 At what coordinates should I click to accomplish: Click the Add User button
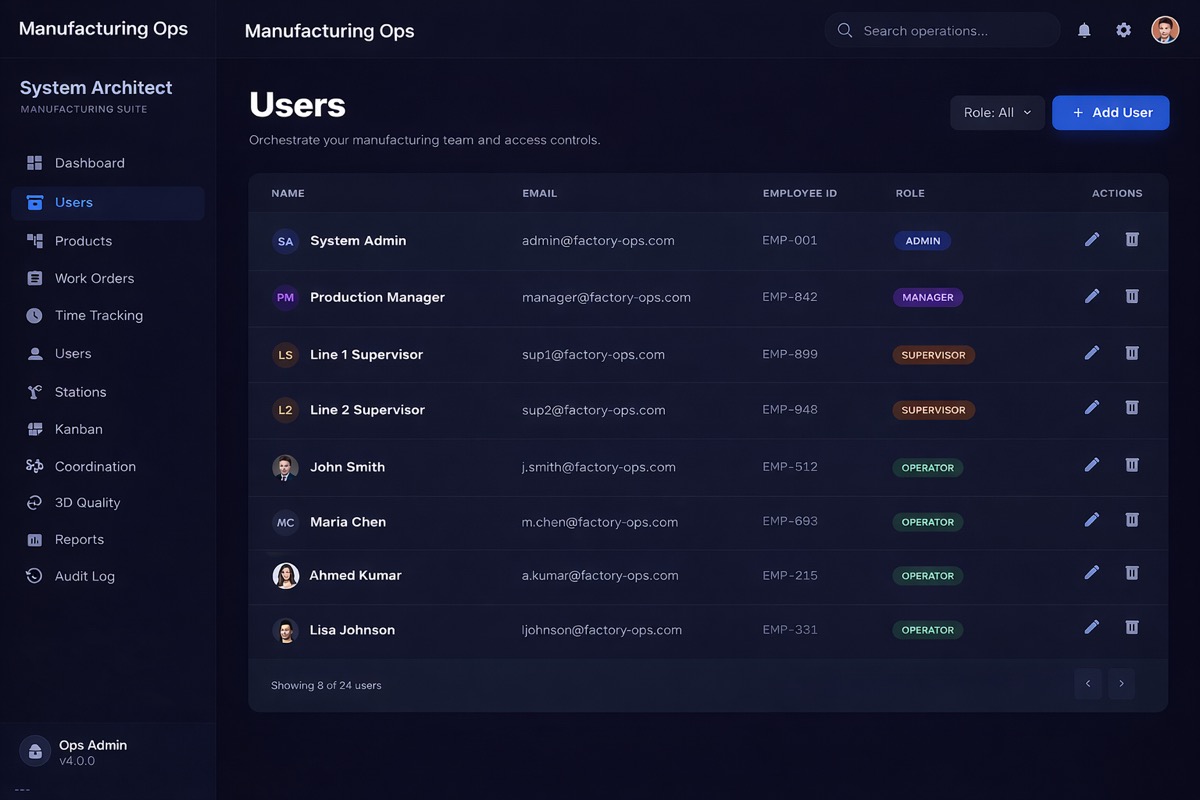[x=1110, y=112]
